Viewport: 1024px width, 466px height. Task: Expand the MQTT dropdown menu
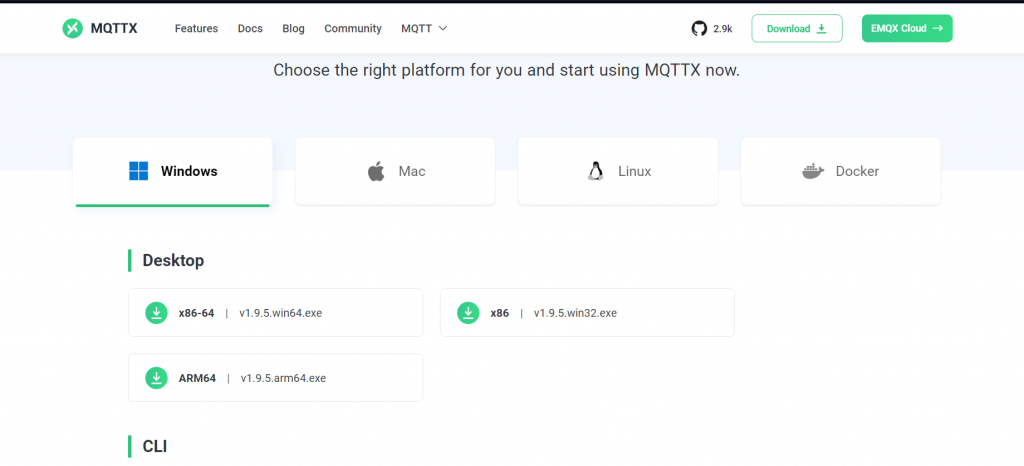coord(424,29)
